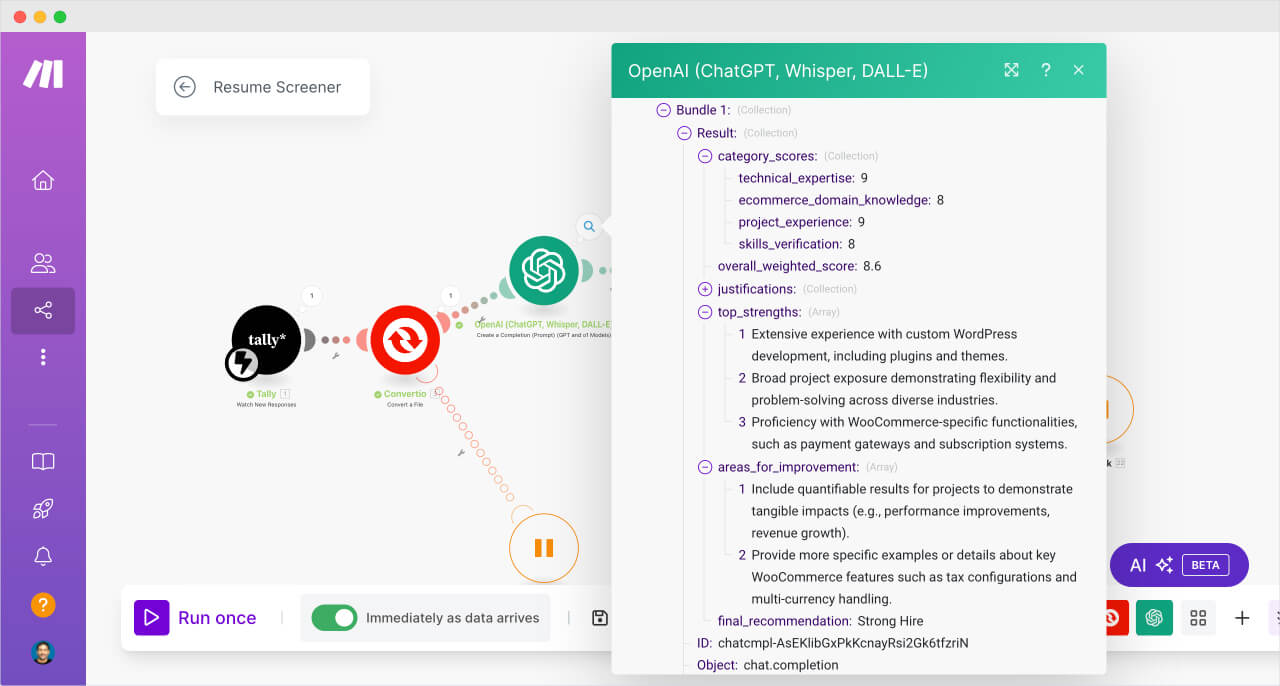Collapse the category_scores collection
Screen dimensions: 1280x686
point(705,156)
